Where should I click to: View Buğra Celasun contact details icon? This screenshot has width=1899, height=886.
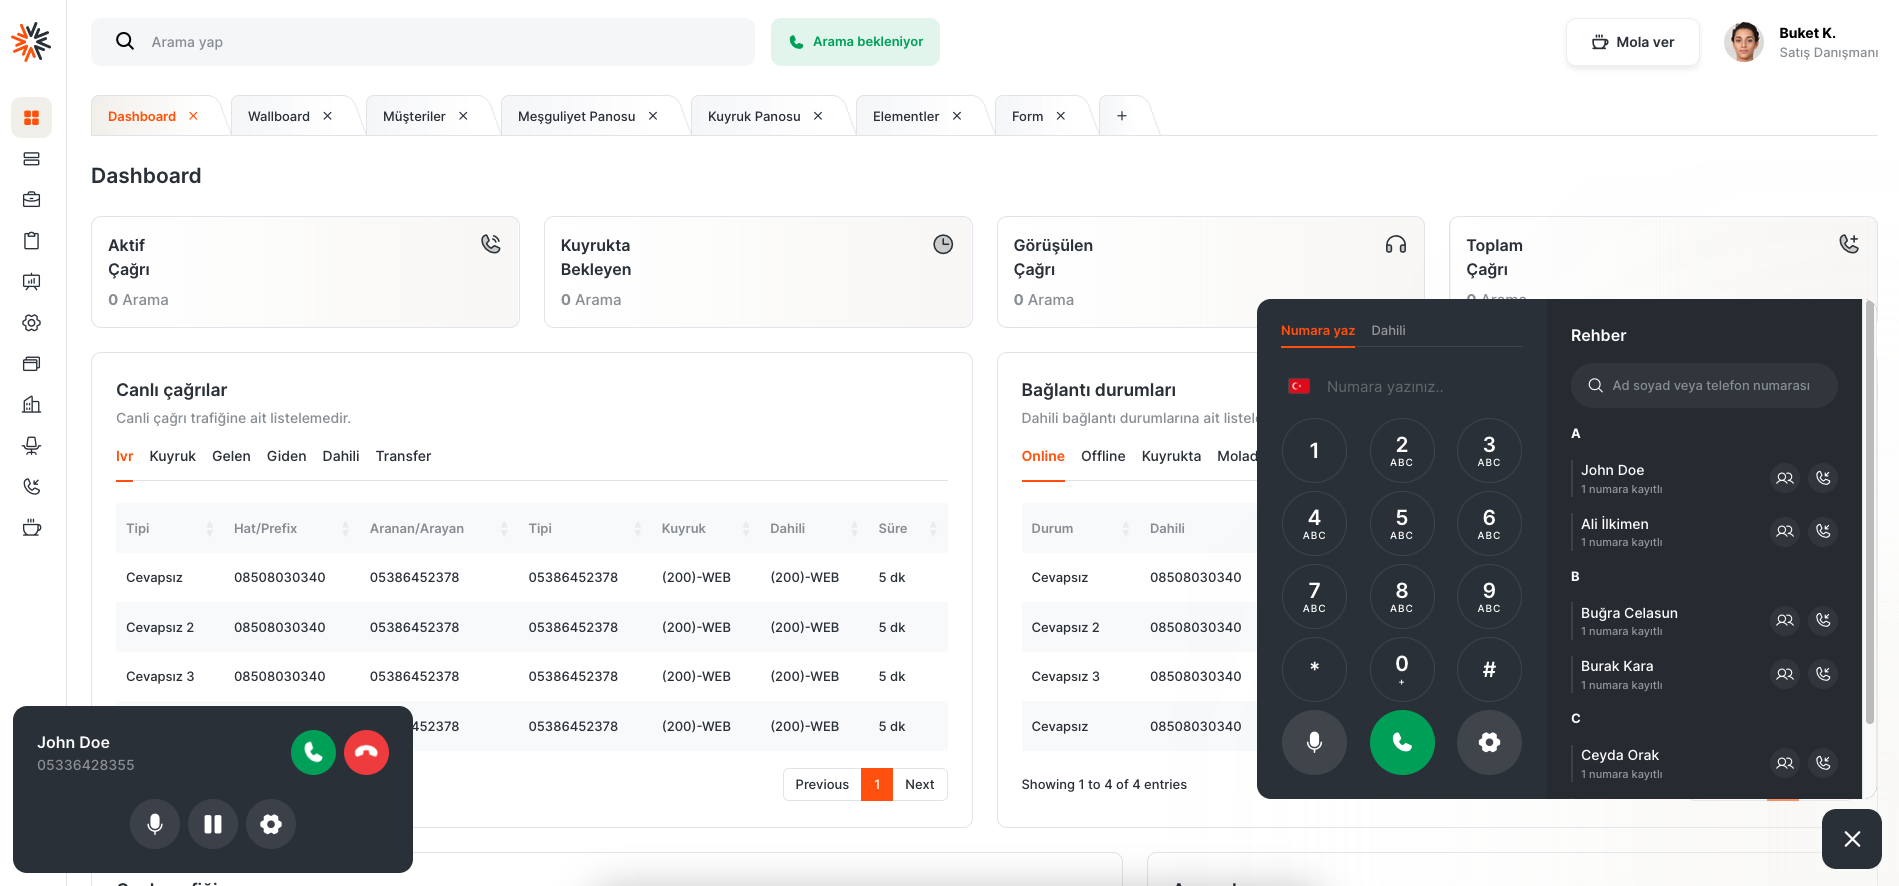pyautogui.click(x=1784, y=620)
